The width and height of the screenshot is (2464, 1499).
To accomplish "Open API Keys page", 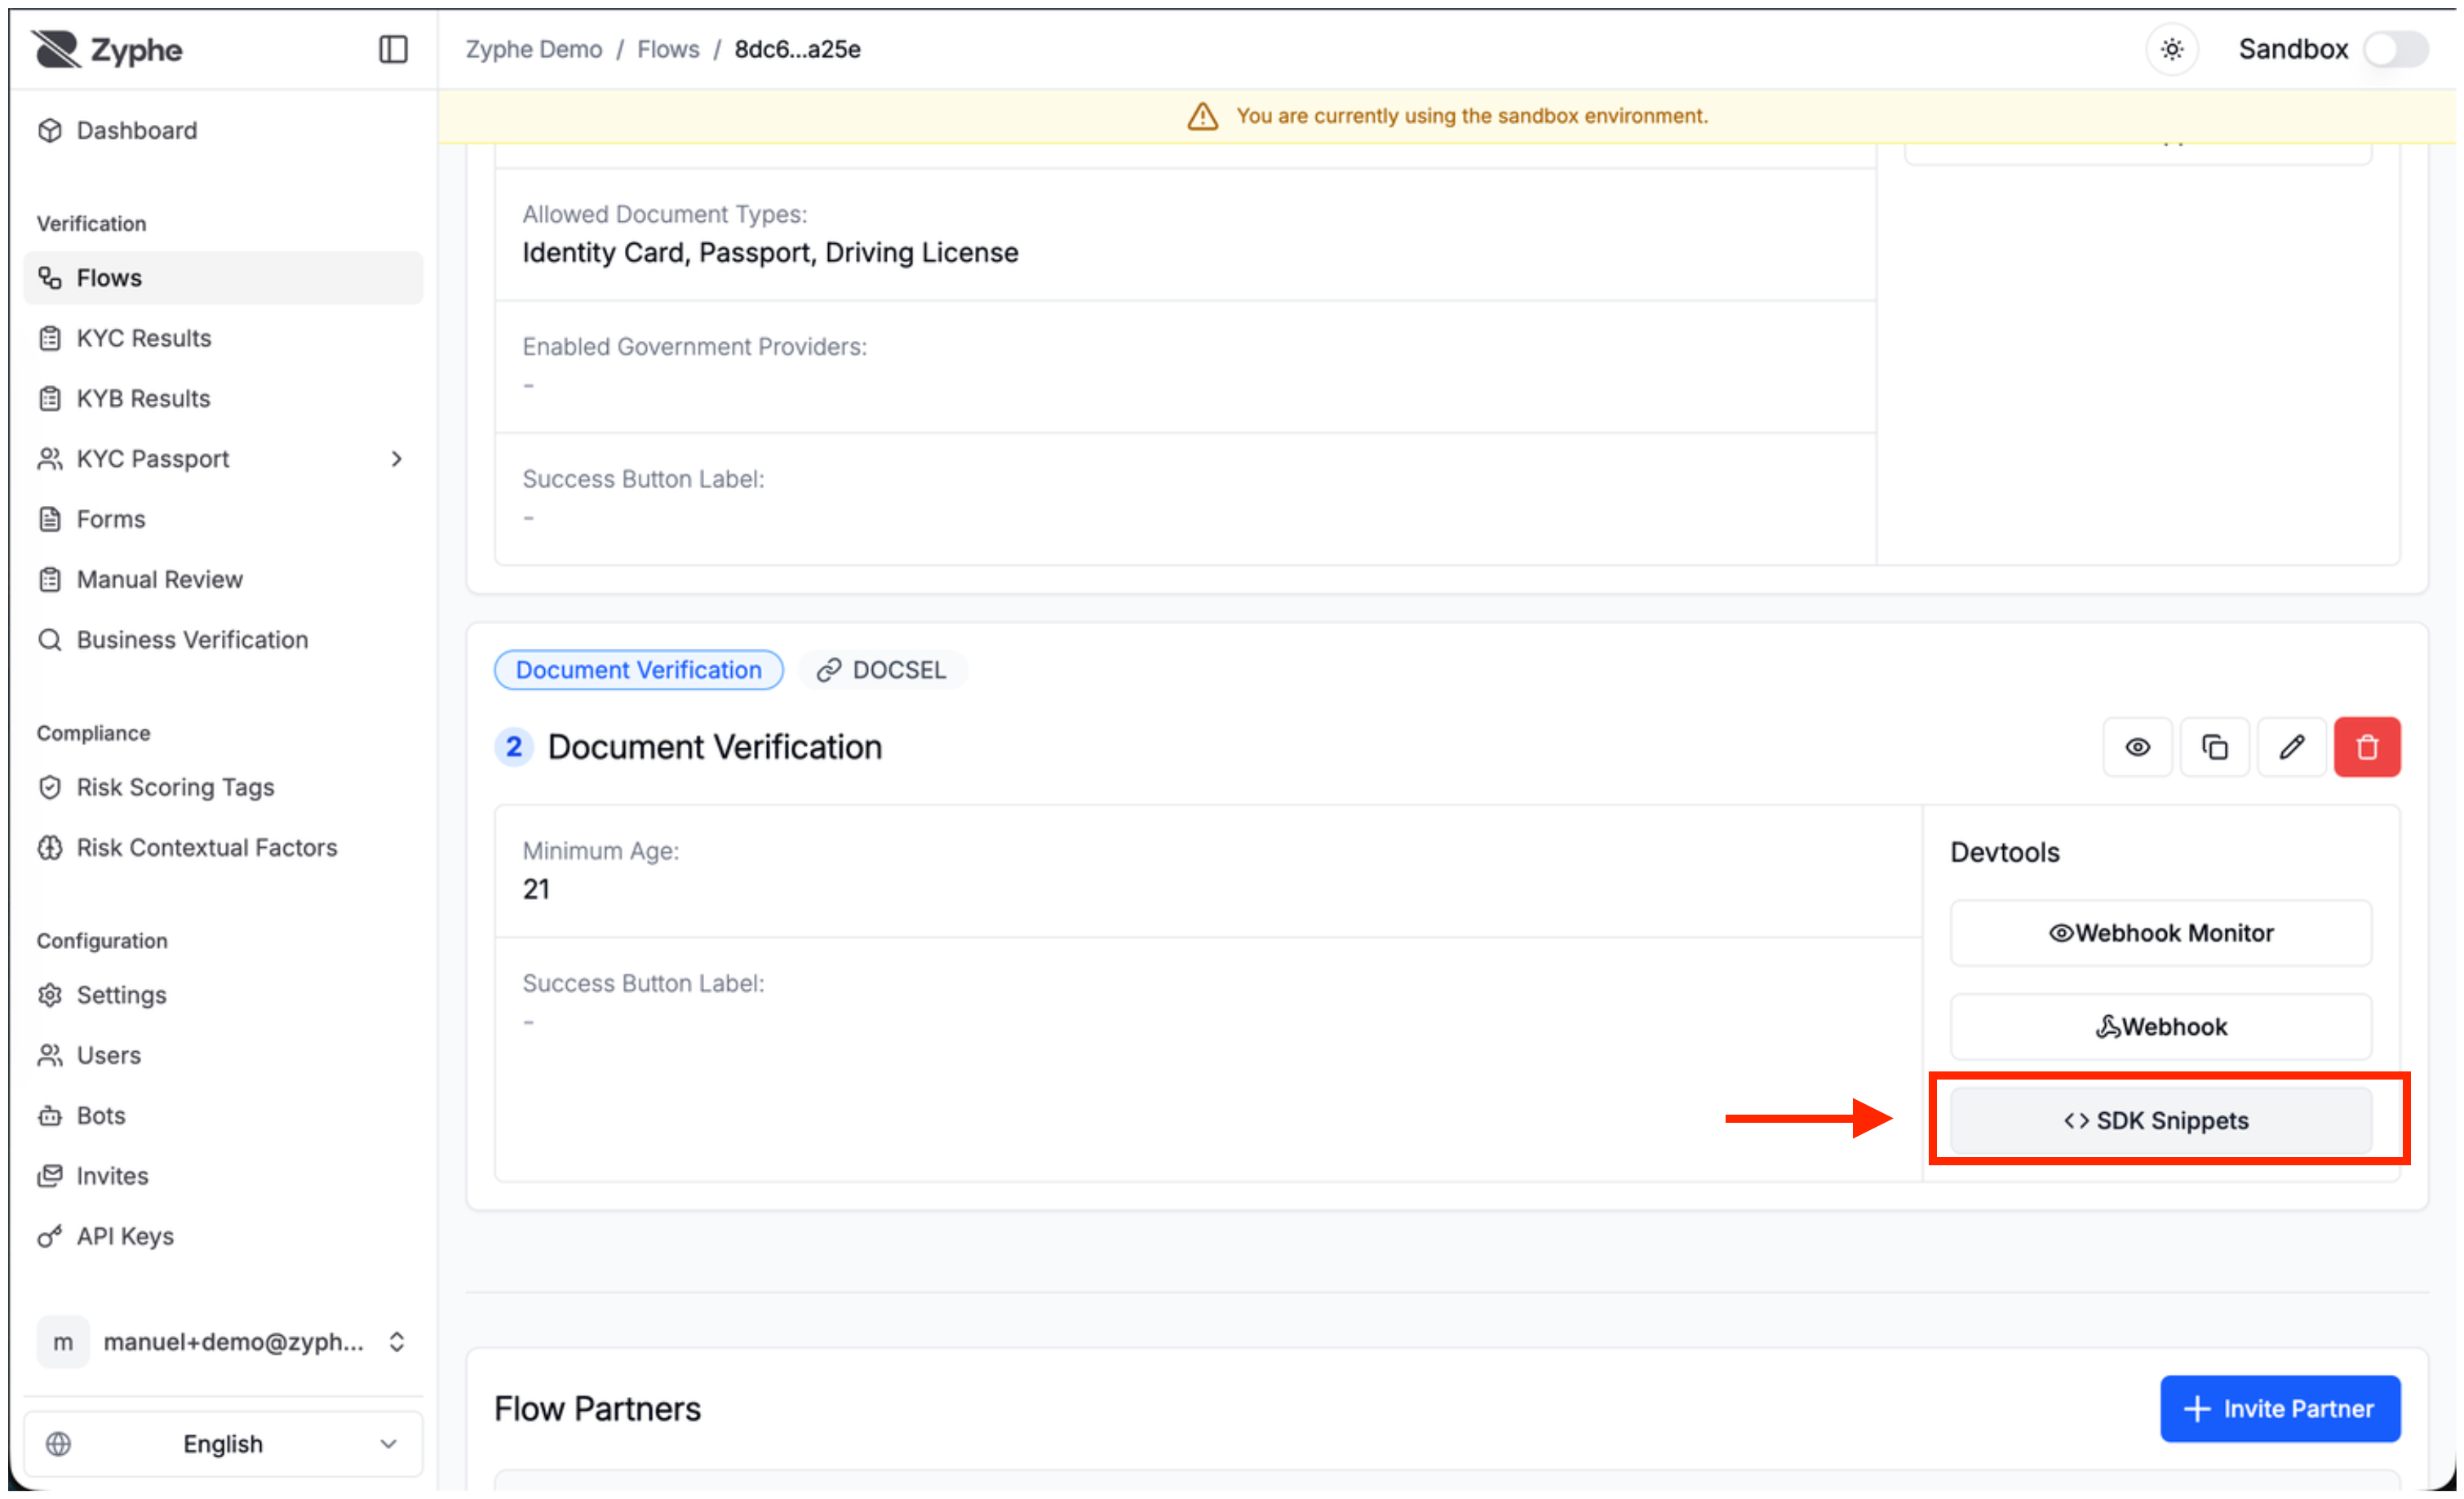I will [222, 1236].
